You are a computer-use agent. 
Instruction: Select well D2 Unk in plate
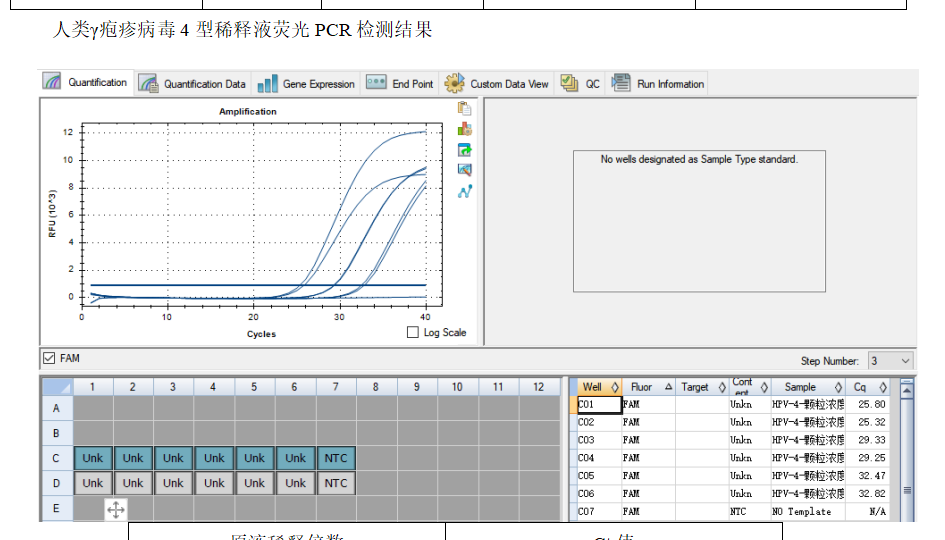tap(133, 483)
